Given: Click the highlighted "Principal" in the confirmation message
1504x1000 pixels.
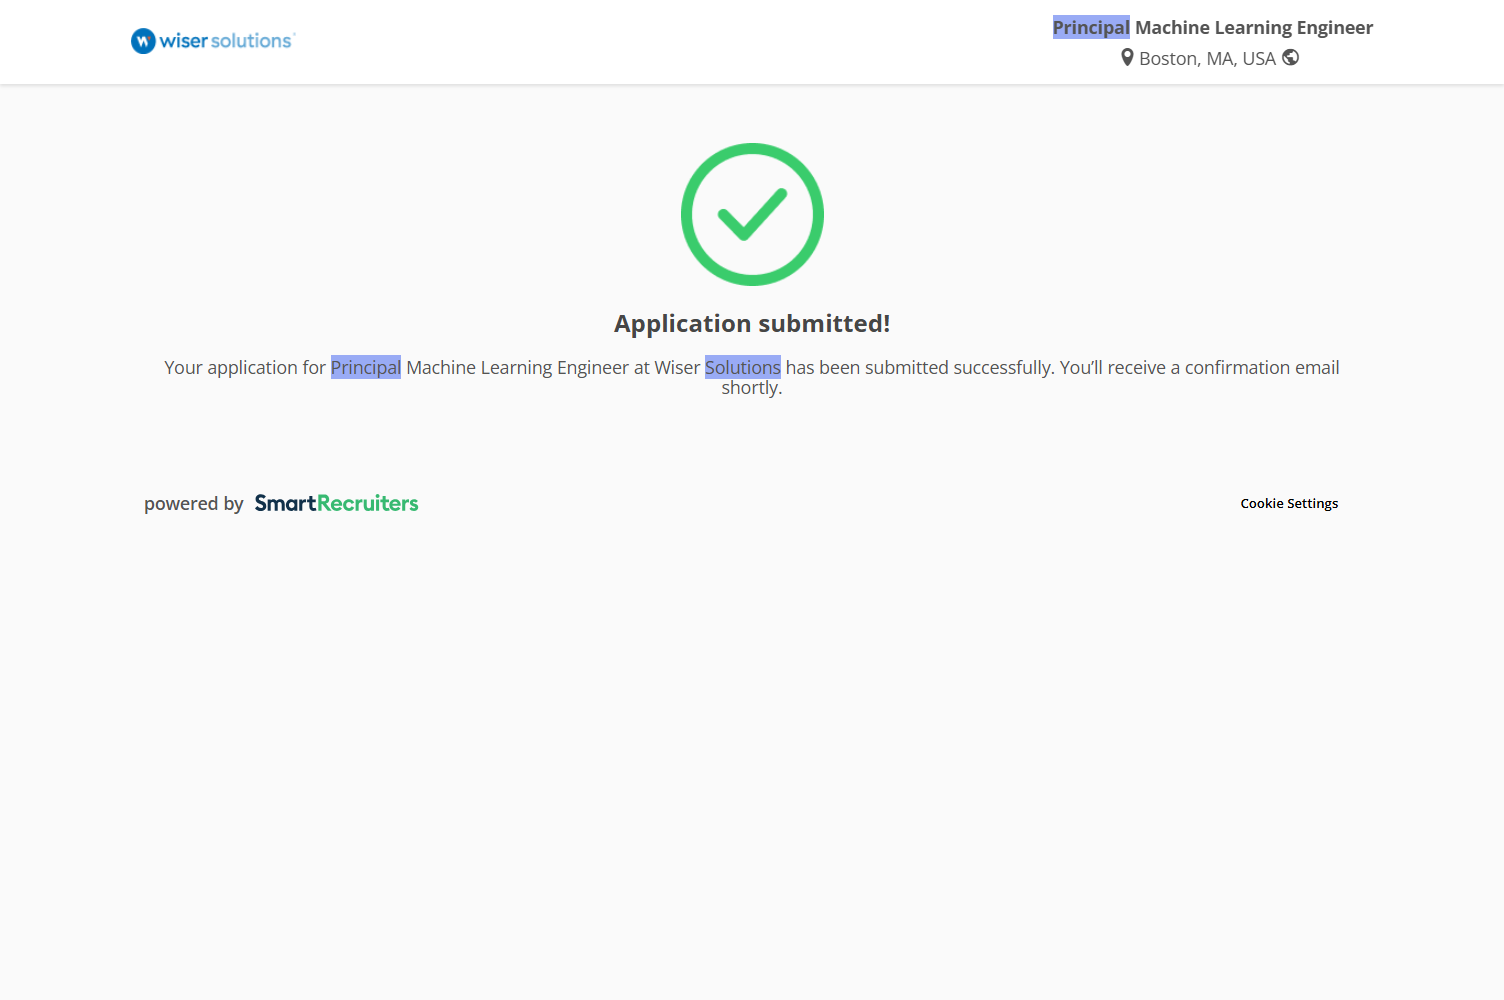Looking at the screenshot, I should point(366,368).
